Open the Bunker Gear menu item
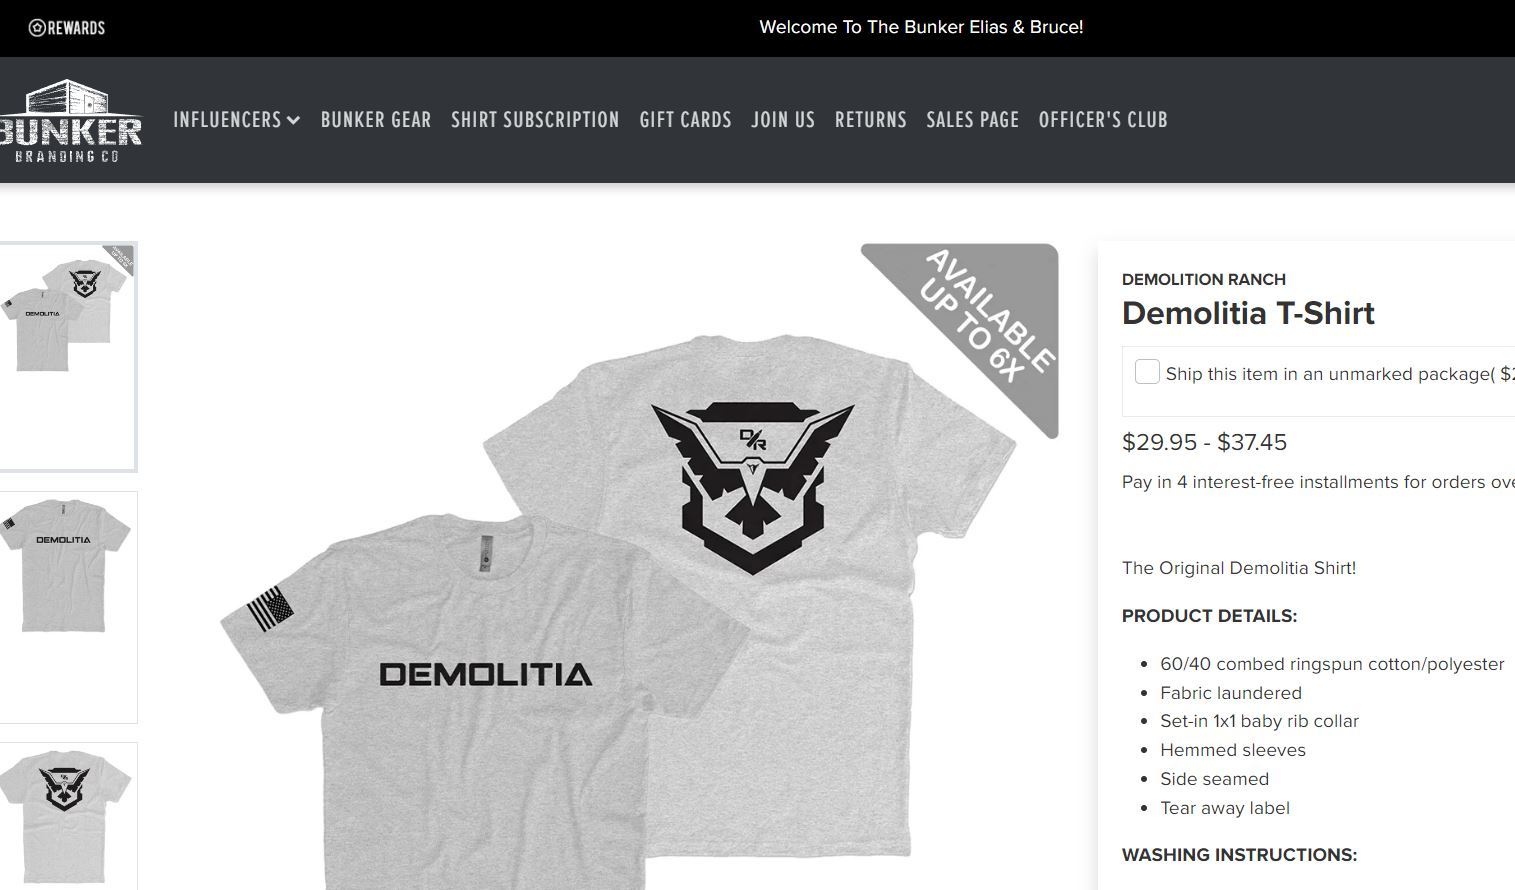 [x=376, y=120]
